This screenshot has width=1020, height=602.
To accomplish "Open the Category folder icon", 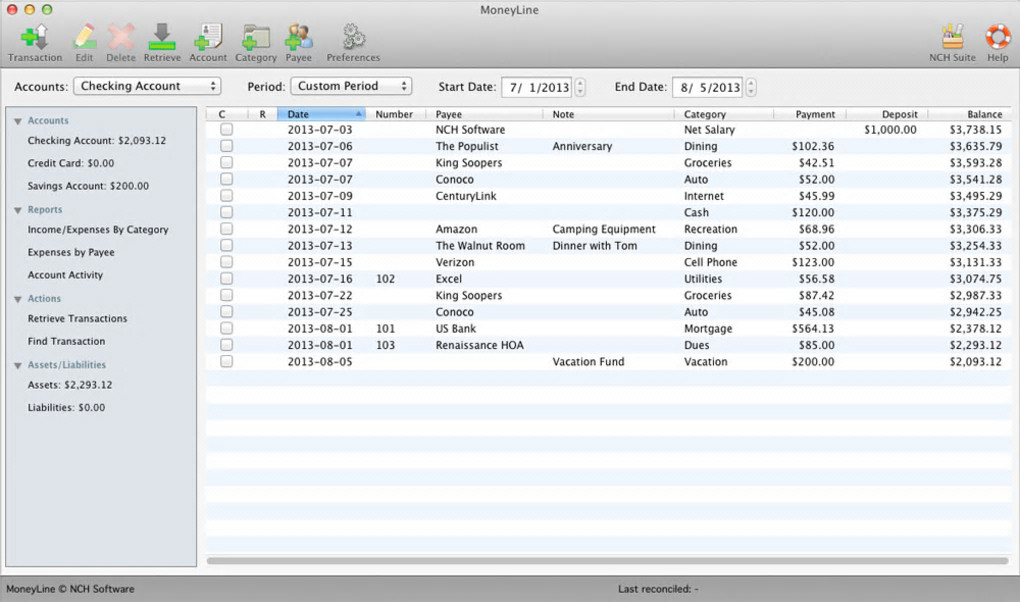I will (x=256, y=38).
